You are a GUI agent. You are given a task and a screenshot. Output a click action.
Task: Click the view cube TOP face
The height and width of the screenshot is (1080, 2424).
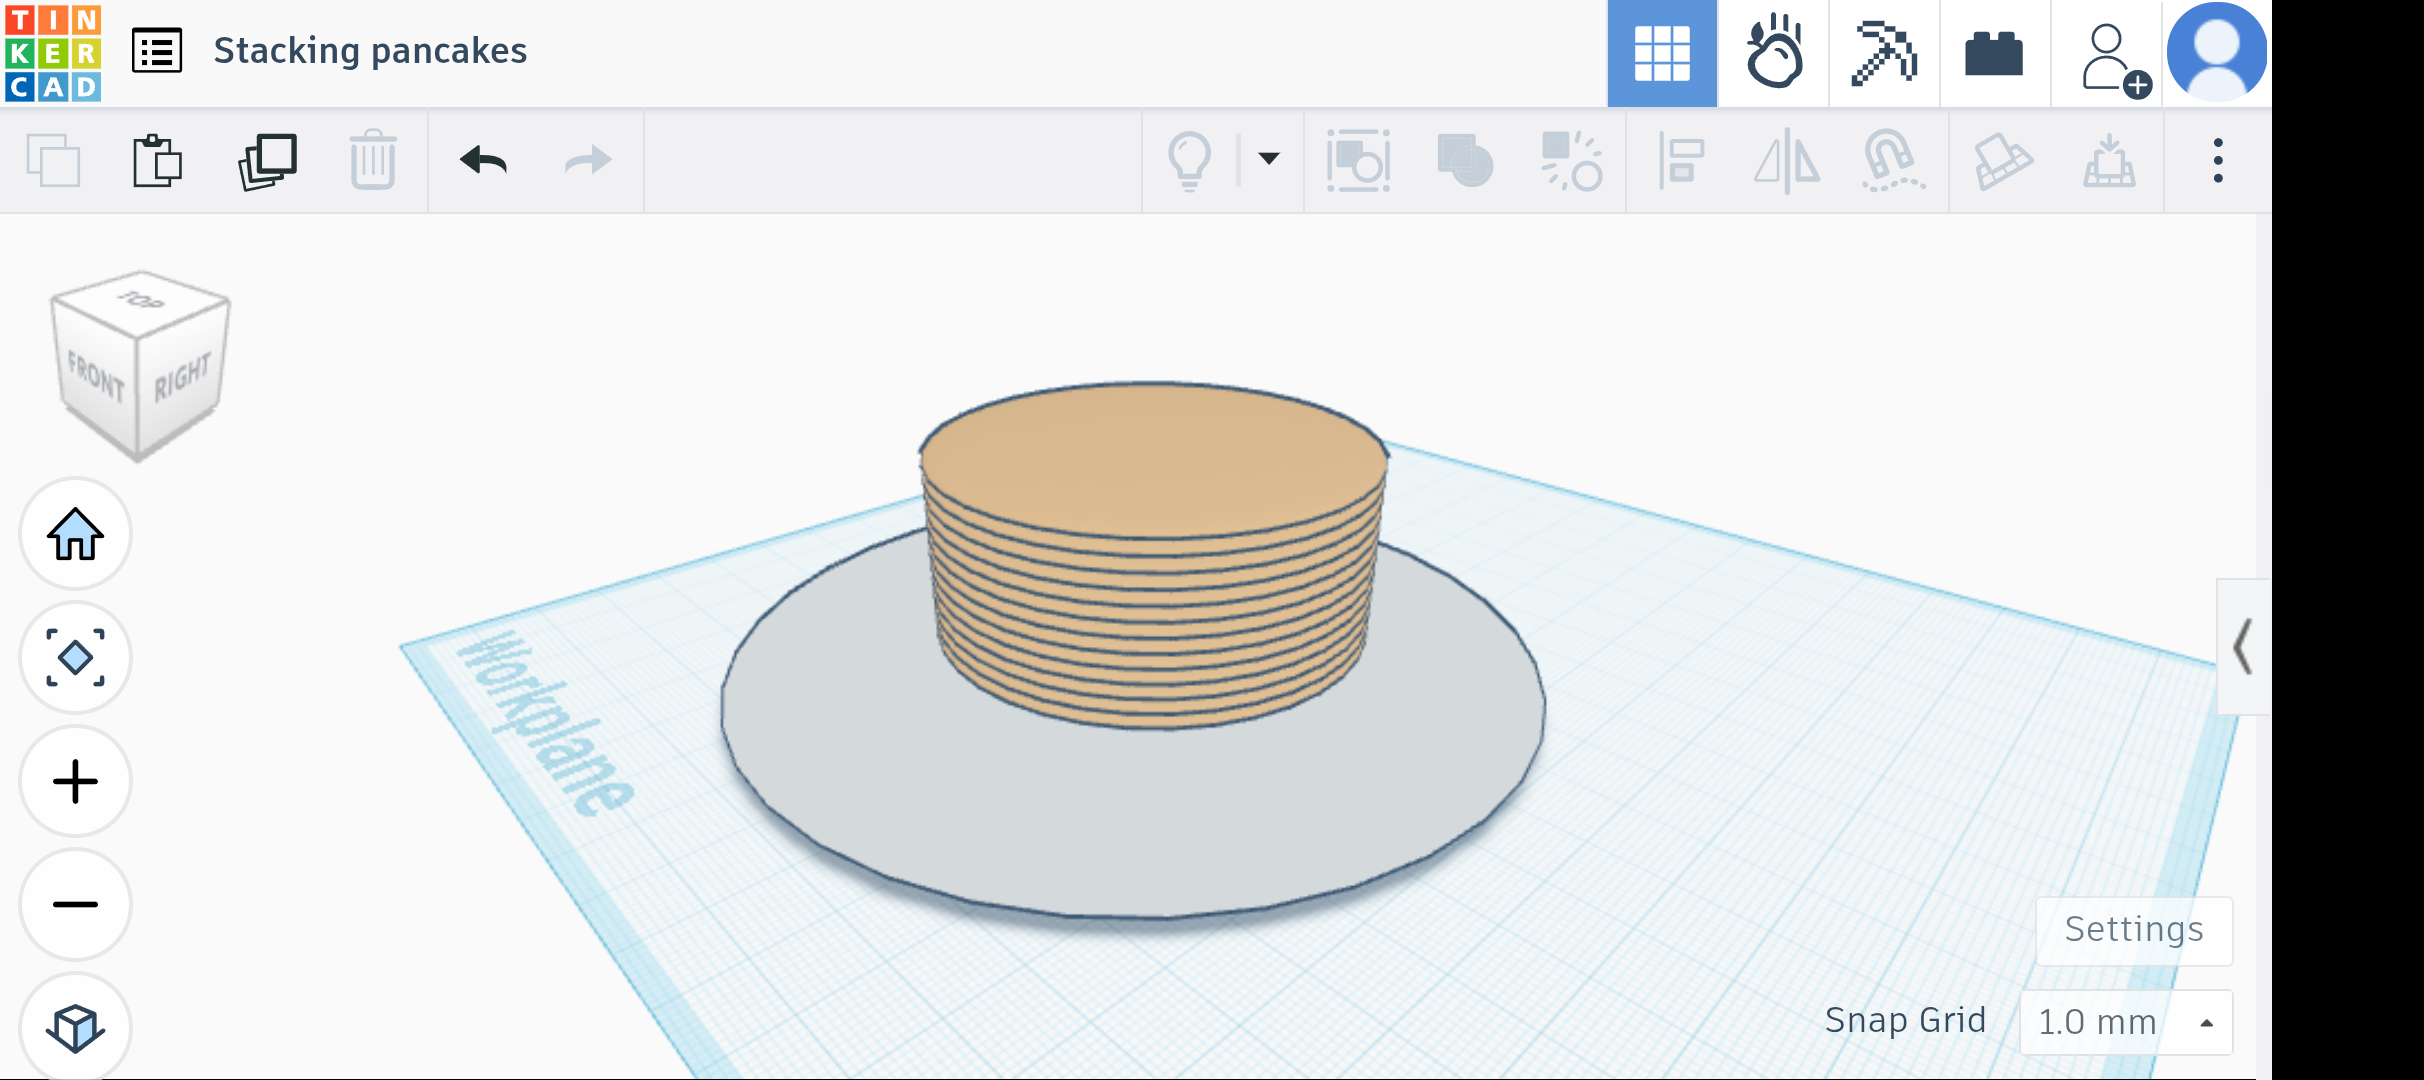(141, 300)
